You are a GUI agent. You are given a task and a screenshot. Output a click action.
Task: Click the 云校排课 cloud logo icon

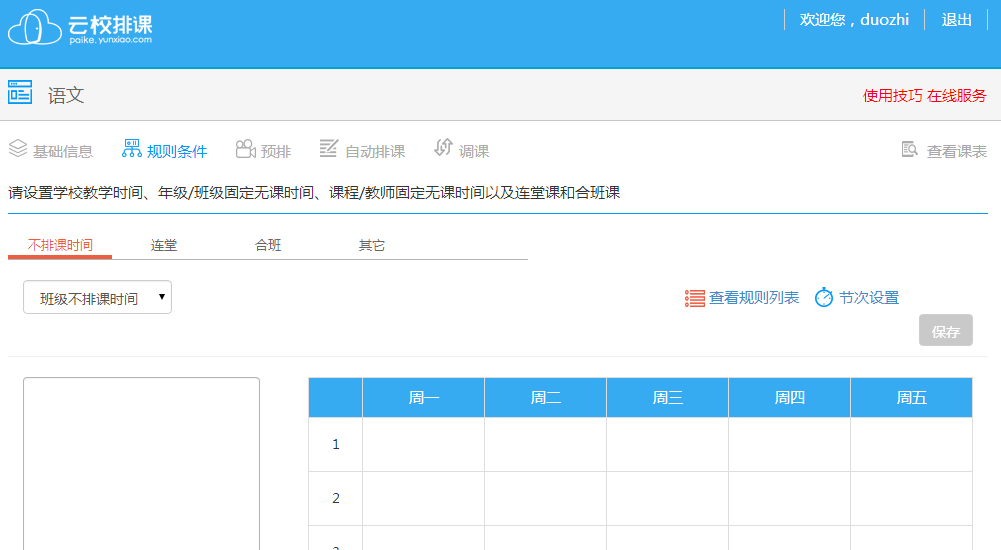click(35, 27)
